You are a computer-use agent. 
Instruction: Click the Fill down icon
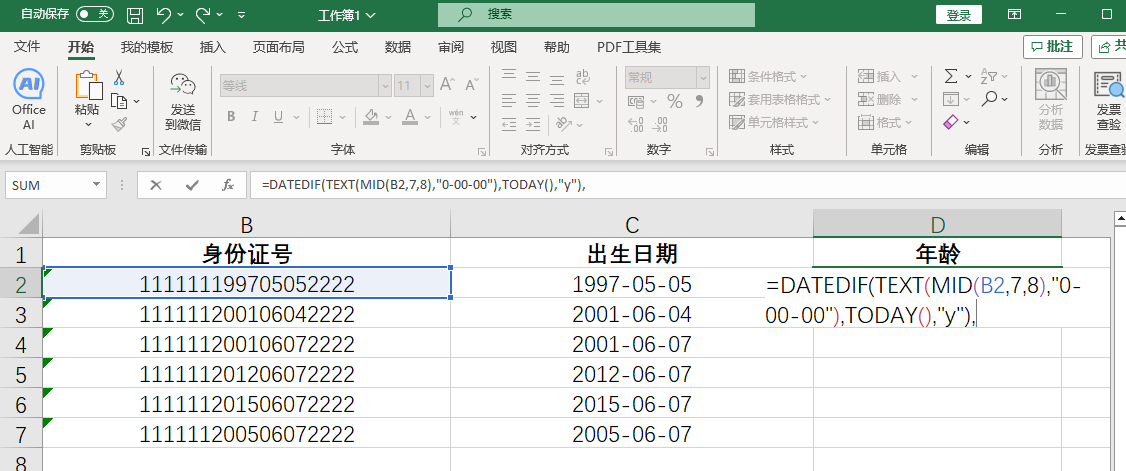pyautogui.click(x=951, y=99)
